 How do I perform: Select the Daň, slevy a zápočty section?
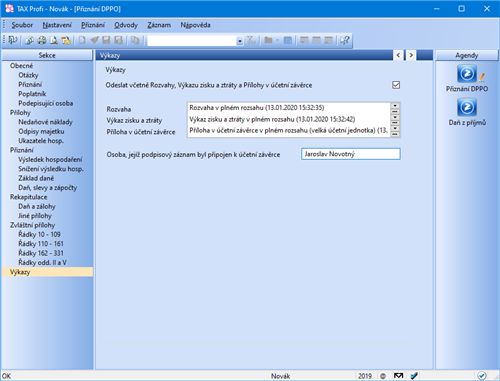tap(48, 187)
